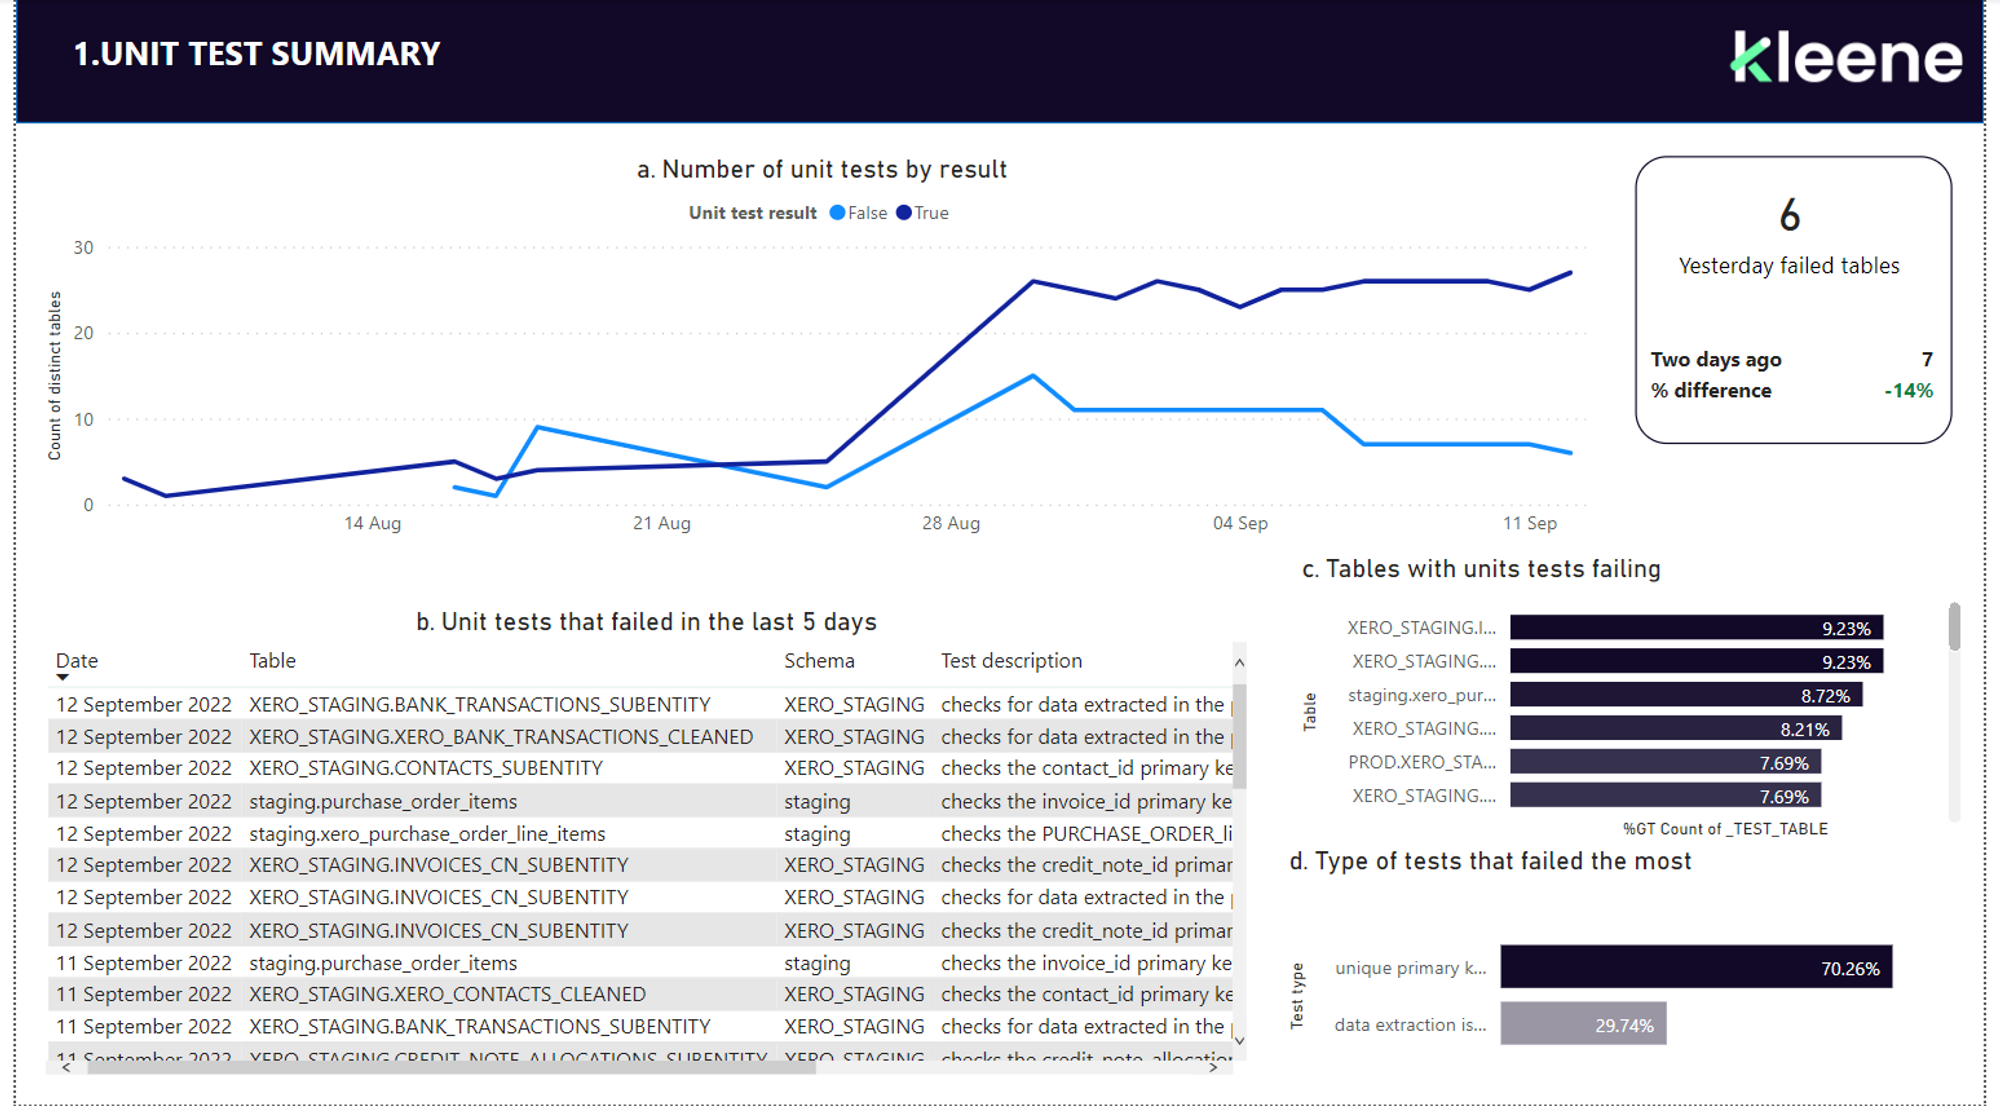Select the data extraction 29.74% bar
Screen dimensions: 2000x1108
1583,1024
